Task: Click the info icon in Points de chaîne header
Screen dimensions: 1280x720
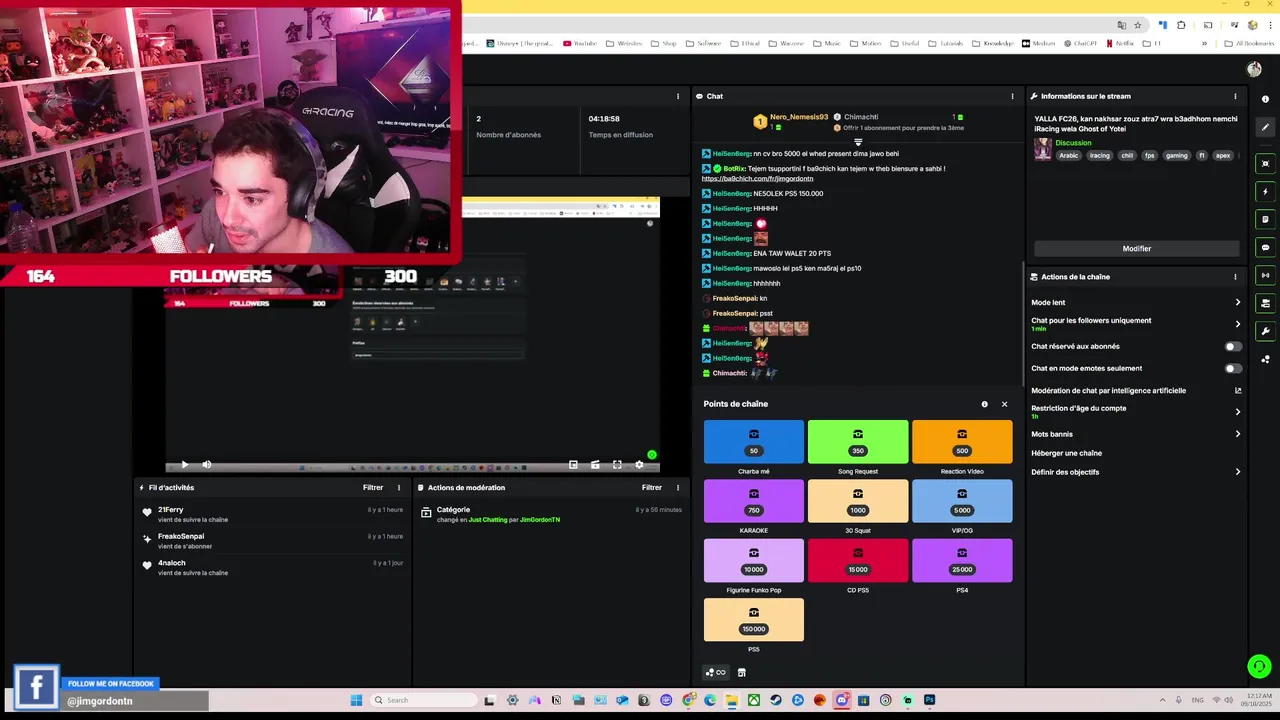Action: (984, 404)
